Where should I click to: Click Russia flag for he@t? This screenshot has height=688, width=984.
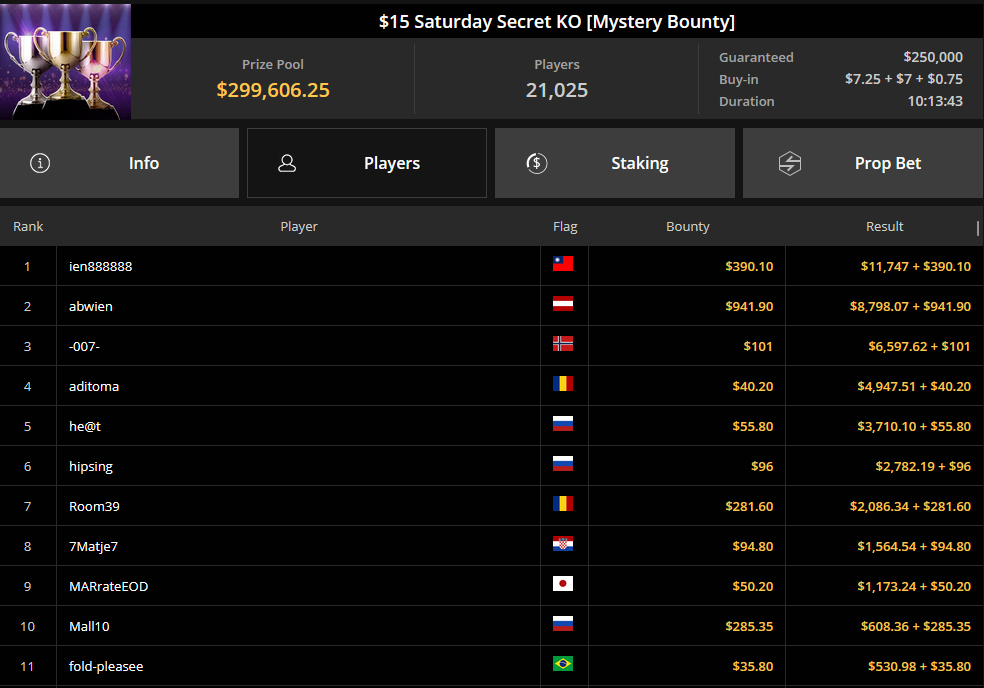point(563,424)
